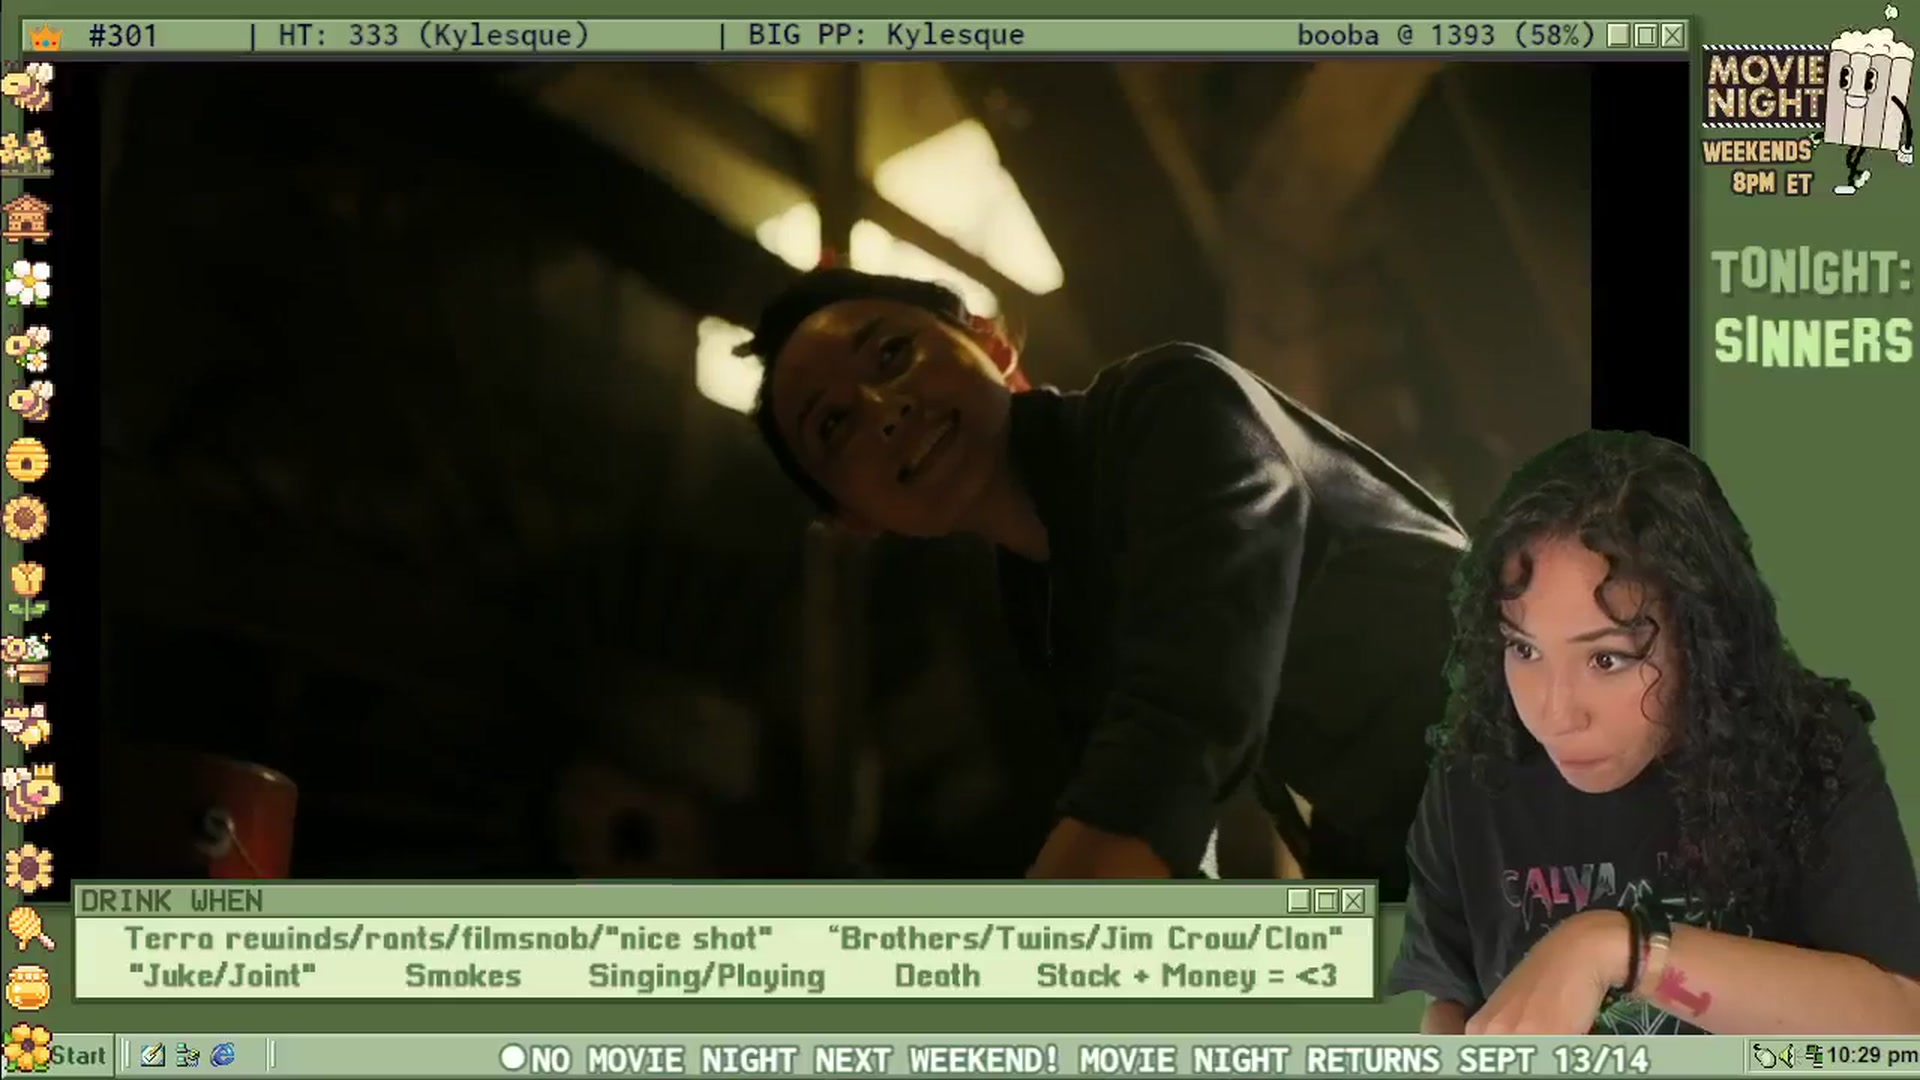This screenshot has width=1920, height=1080.
Task: Select the orange tulip icon
Action: (27, 590)
